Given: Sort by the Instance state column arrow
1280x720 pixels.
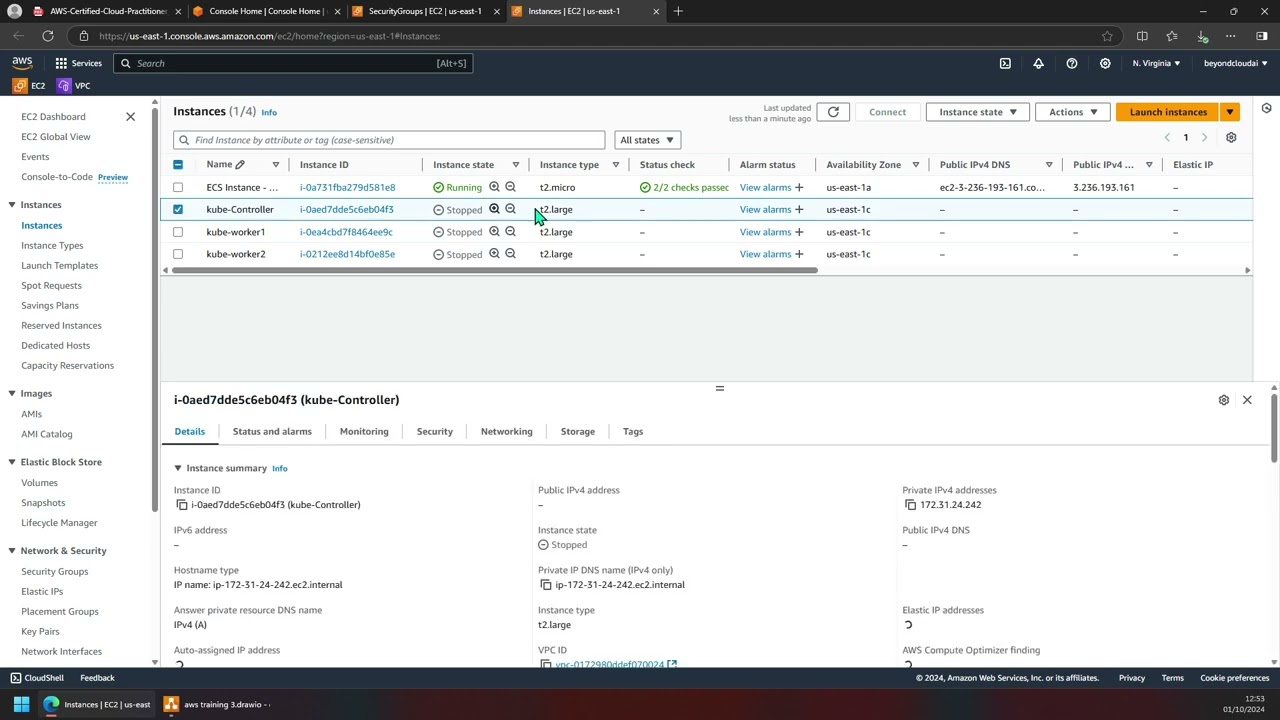Looking at the screenshot, I should click(516, 165).
